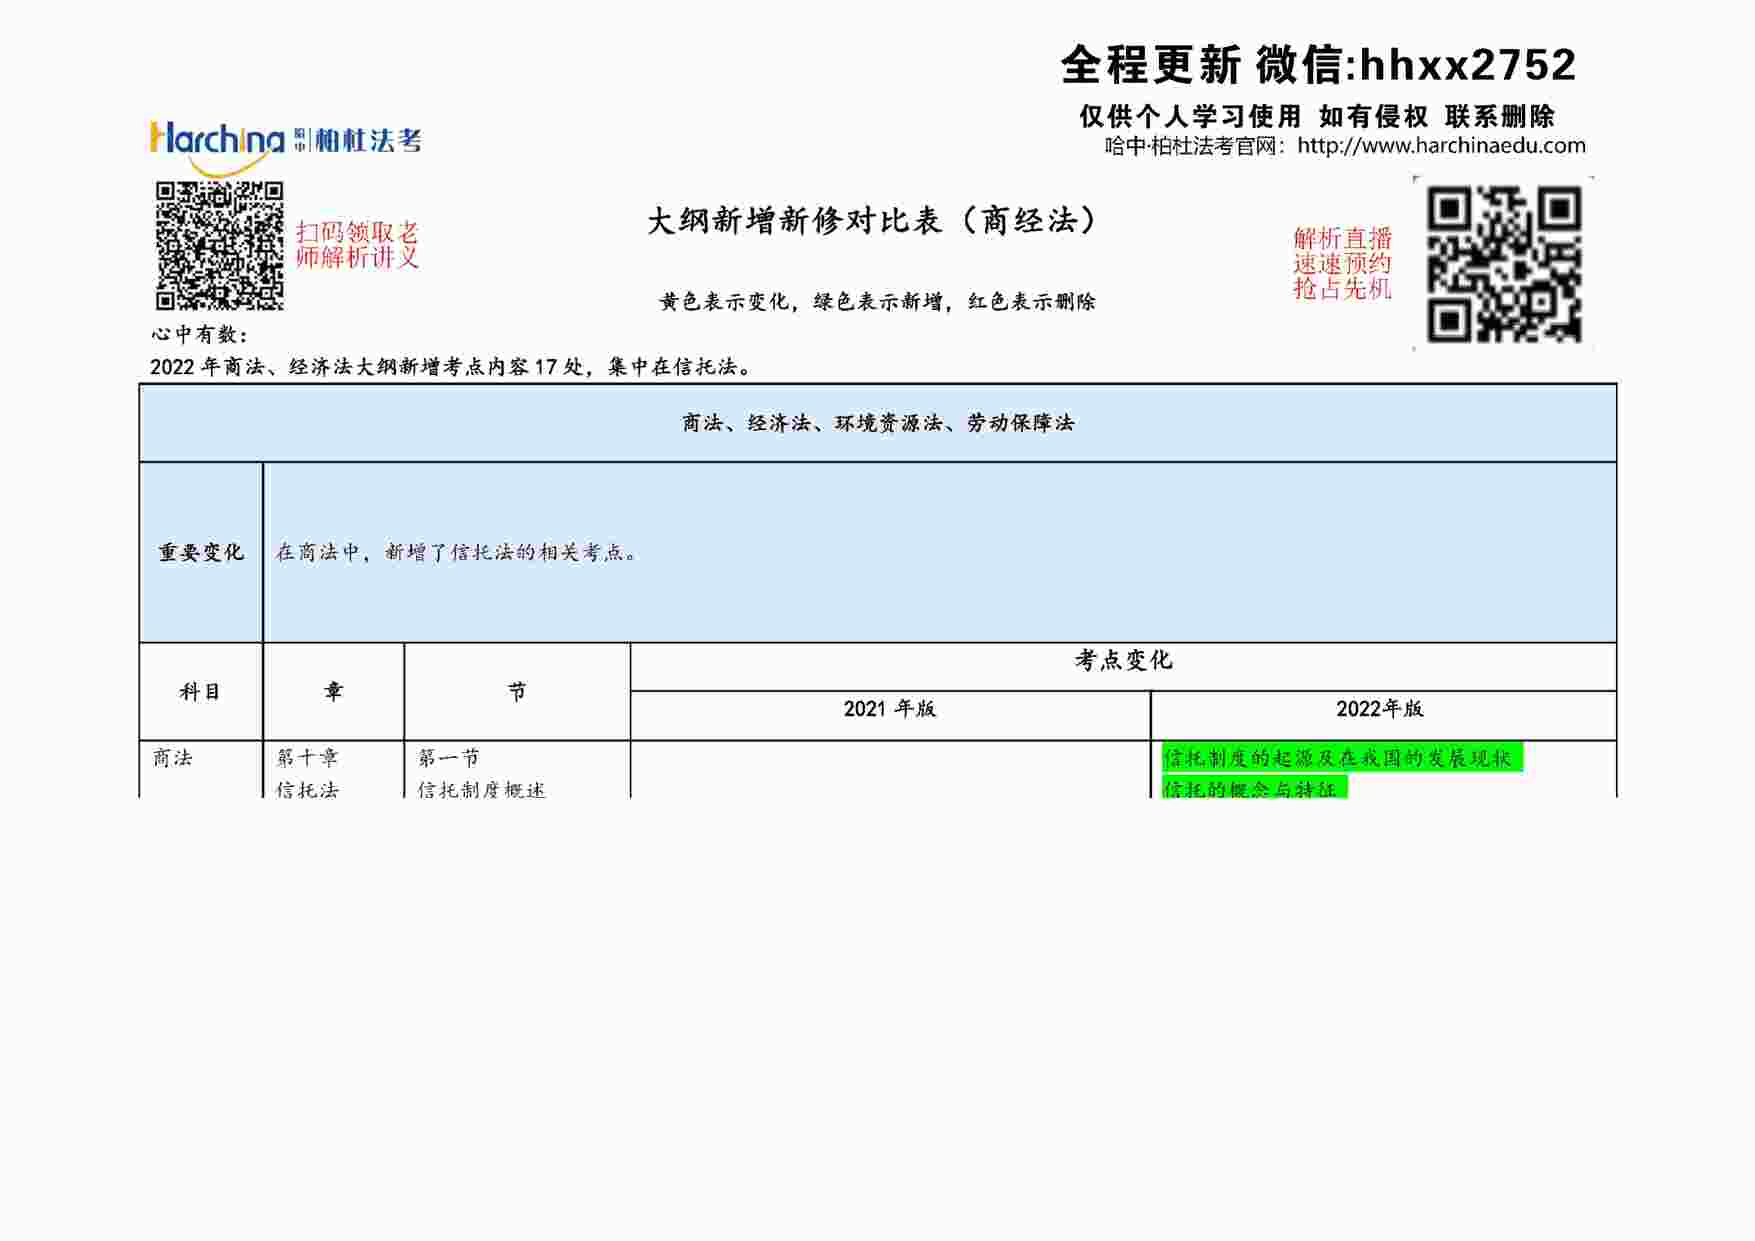
Task: Click the header 全程更新 微信:hhxx2752
Action: coord(1318,66)
